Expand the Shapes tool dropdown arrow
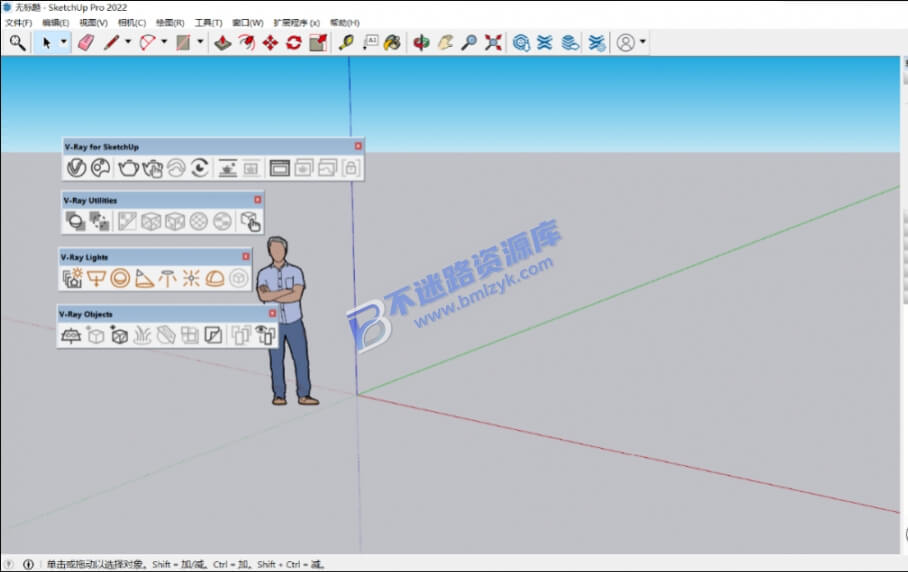This screenshot has height=572, width=908. point(200,42)
